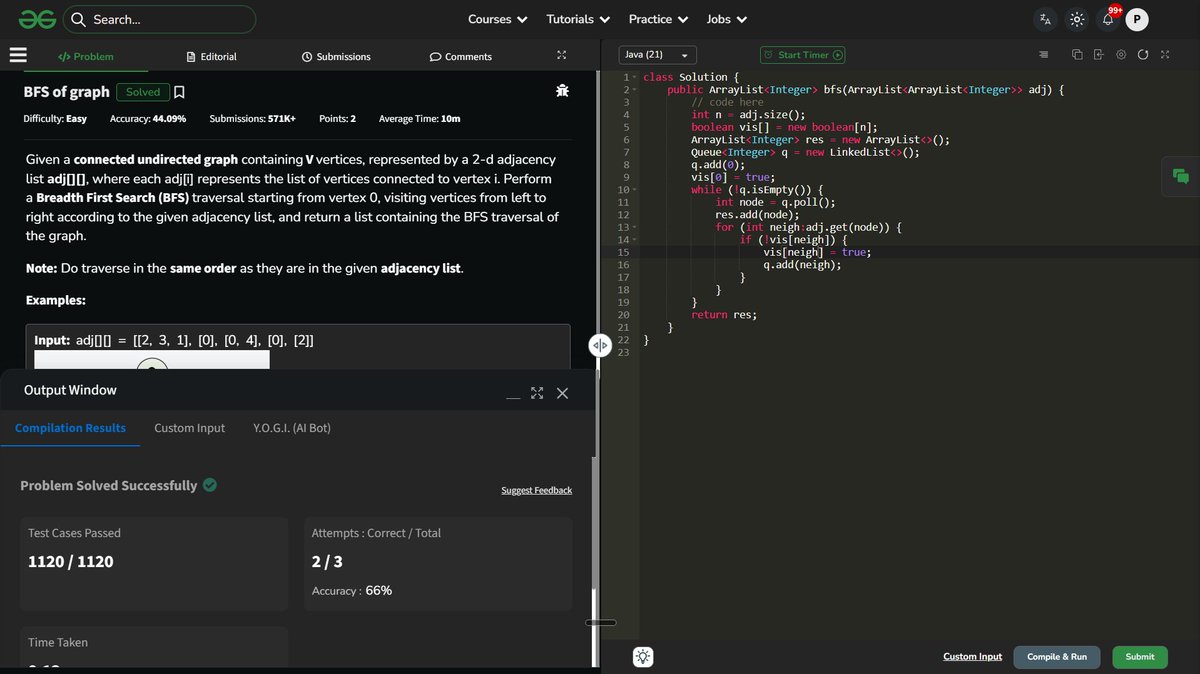Click the import file icon in editor toolbar

tap(1098, 55)
